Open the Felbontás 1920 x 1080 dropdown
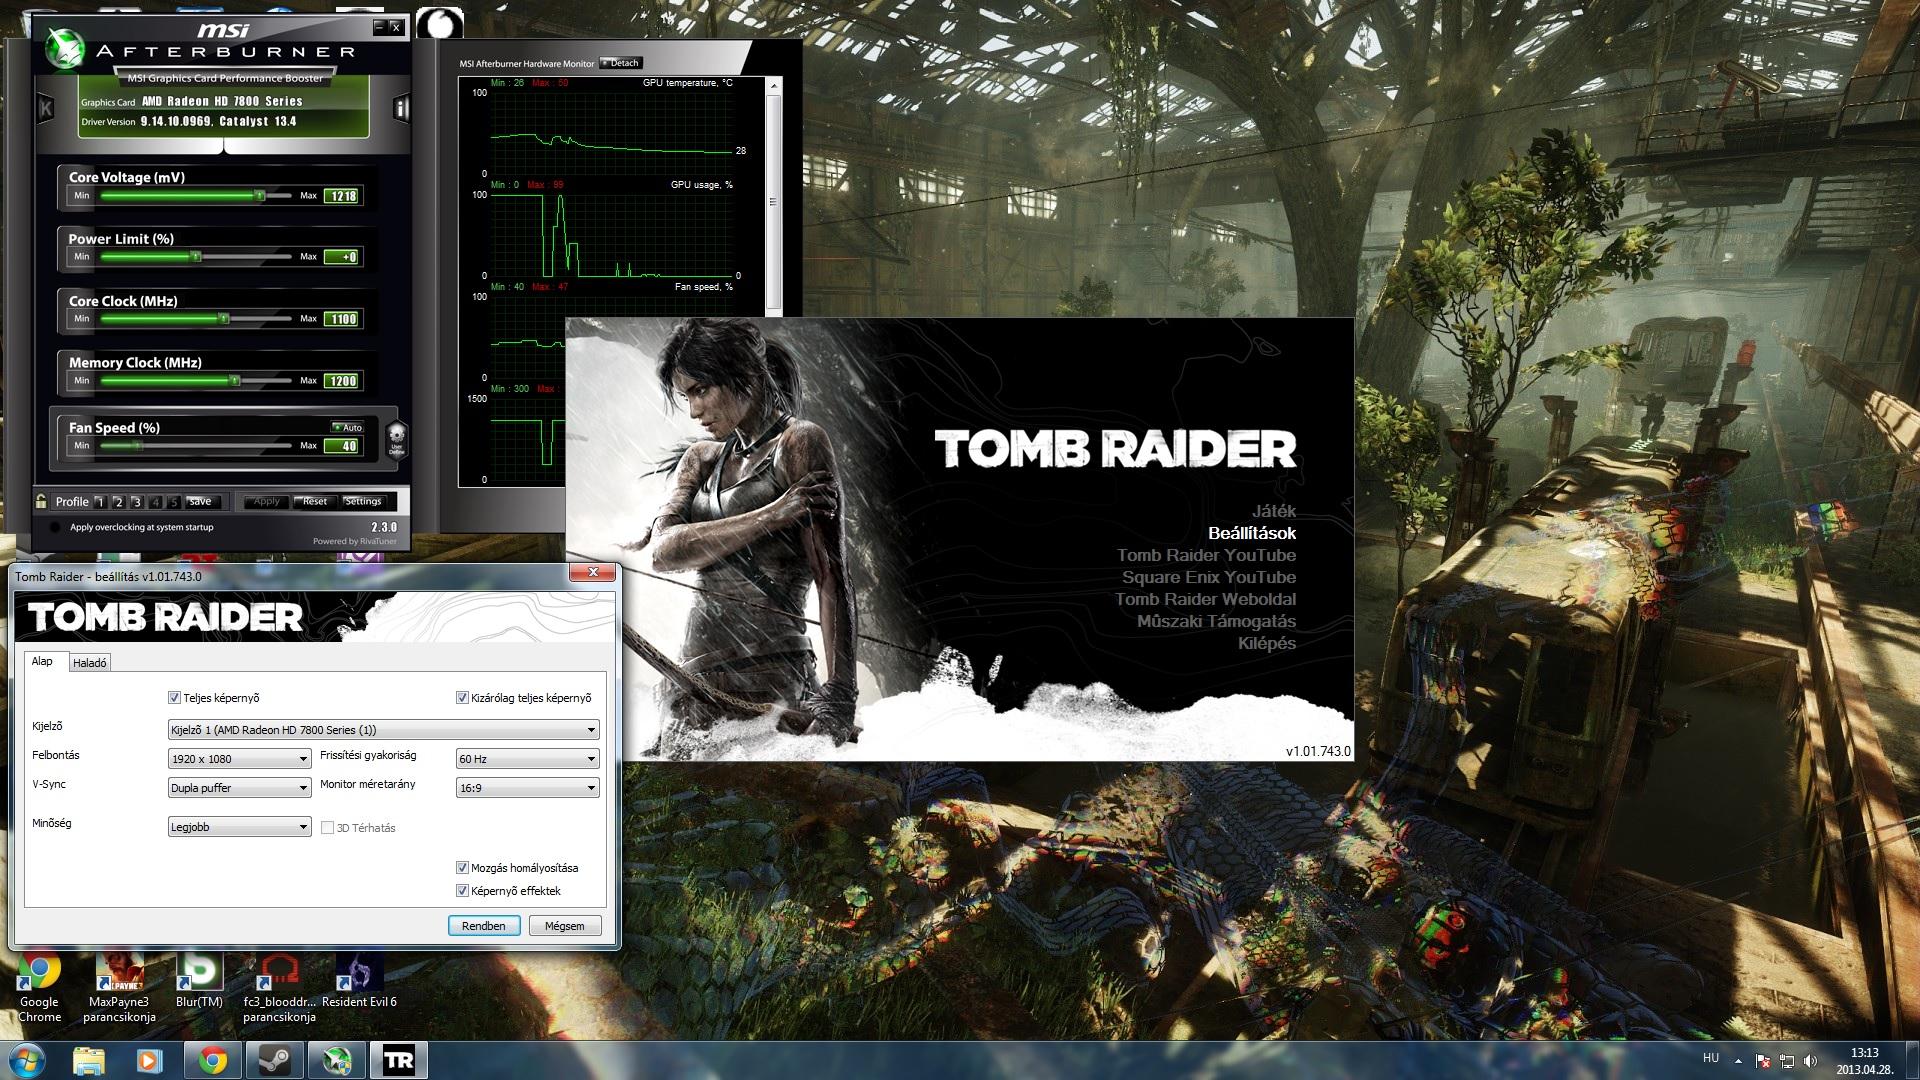Image resolution: width=1920 pixels, height=1080 pixels. pyautogui.click(x=240, y=759)
